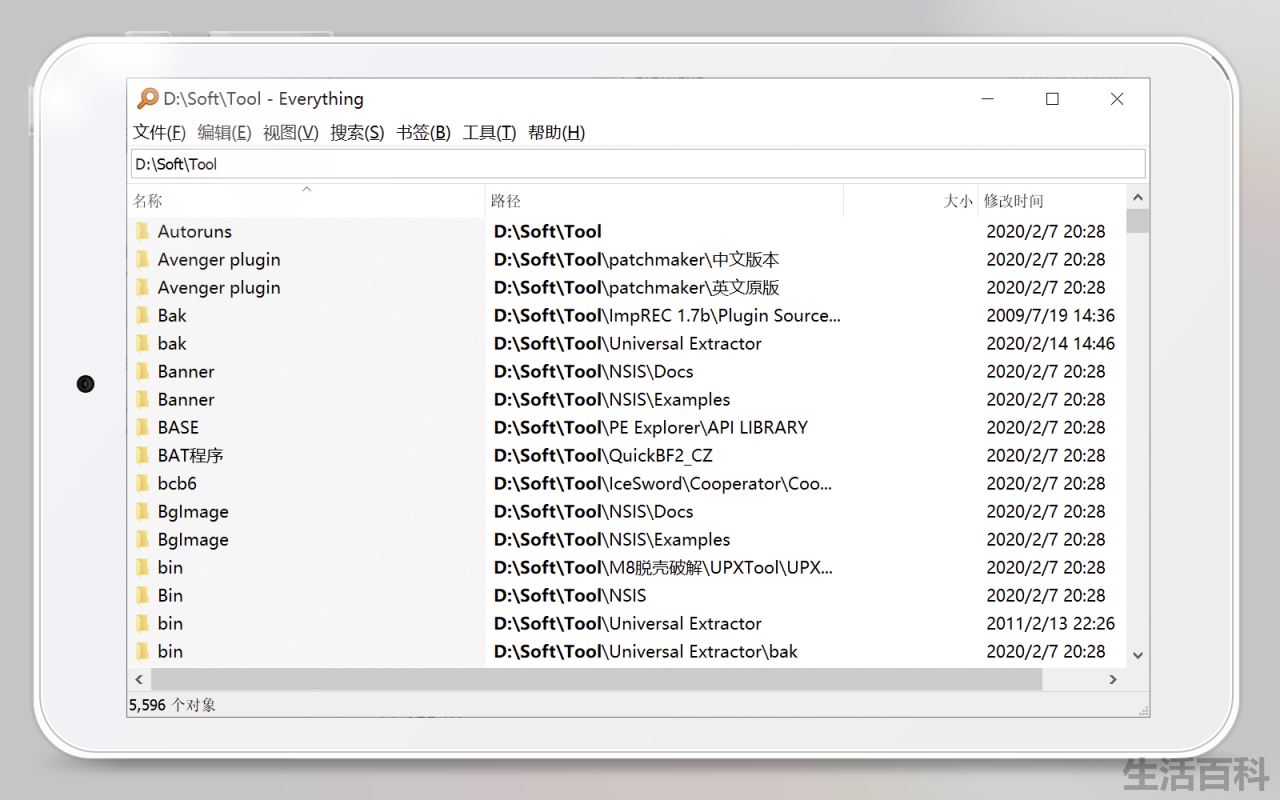Image resolution: width=1280 pixels, height=800 pixels.
Task: Click the Everything magnifier icon in title bar
Action: click(x=148, y=98)
